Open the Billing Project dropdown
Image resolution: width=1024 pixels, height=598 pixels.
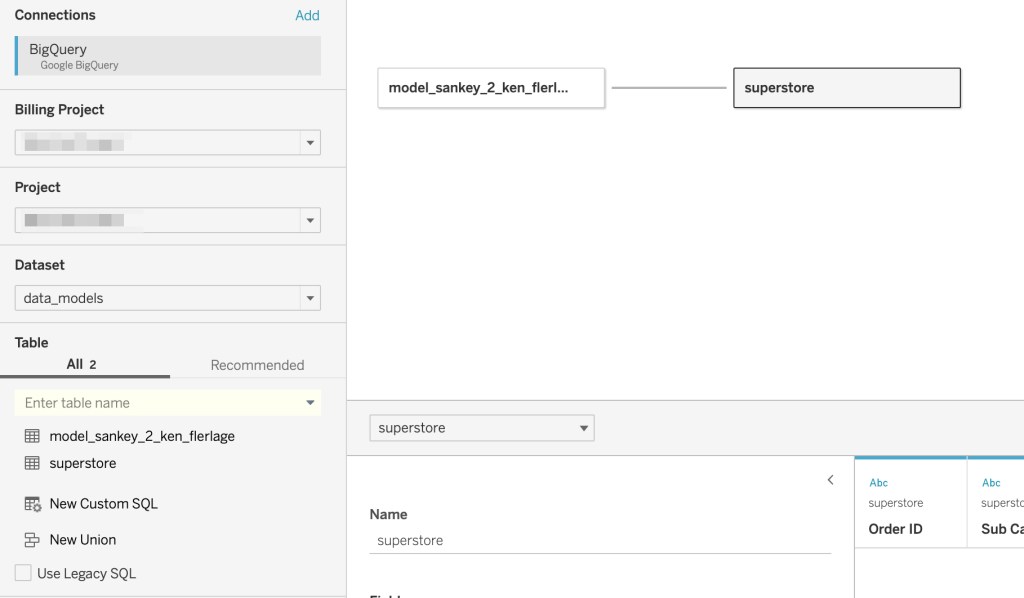coord(168,142)
